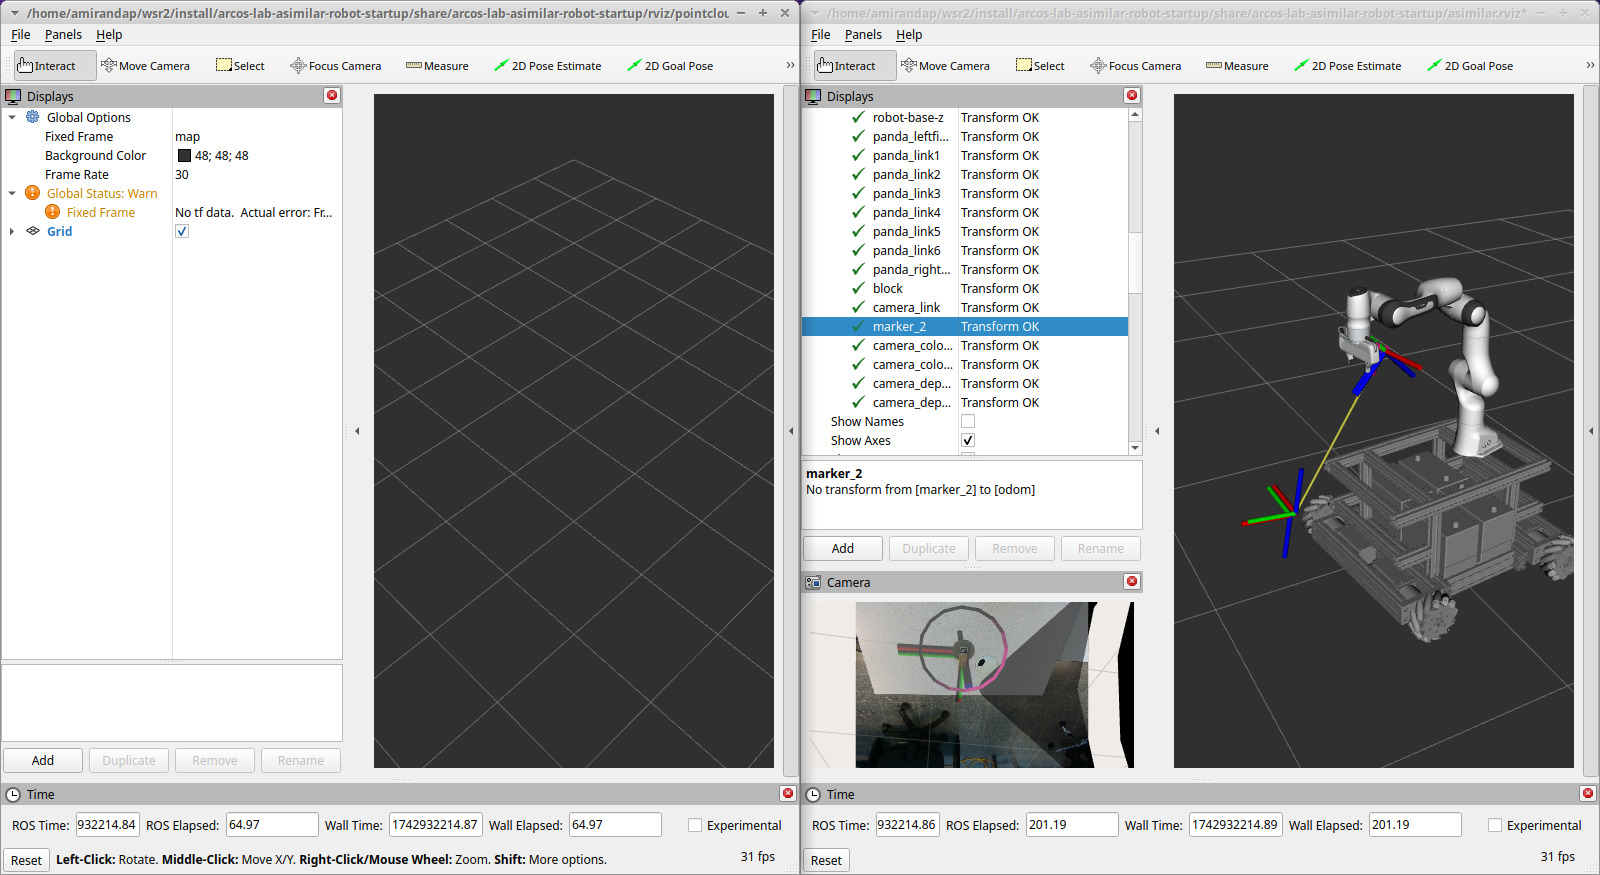Screen dimensions: 1600x875
Task: Activate the Measure tool in right window
Action: pyautogui.click(x=1237, y=66)
